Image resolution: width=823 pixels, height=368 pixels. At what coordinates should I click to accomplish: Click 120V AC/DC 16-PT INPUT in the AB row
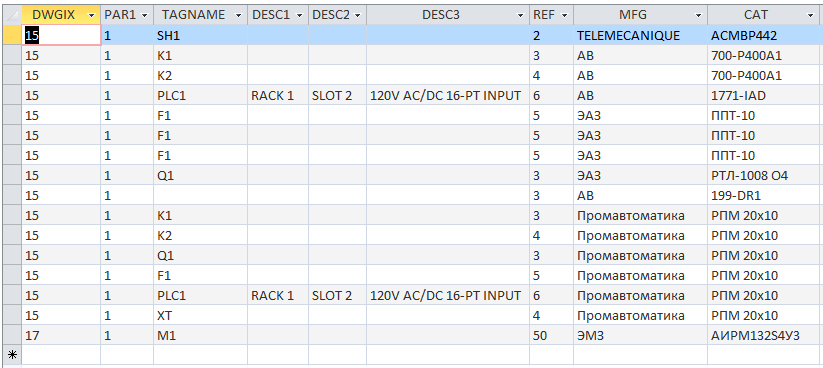(448, 96)
